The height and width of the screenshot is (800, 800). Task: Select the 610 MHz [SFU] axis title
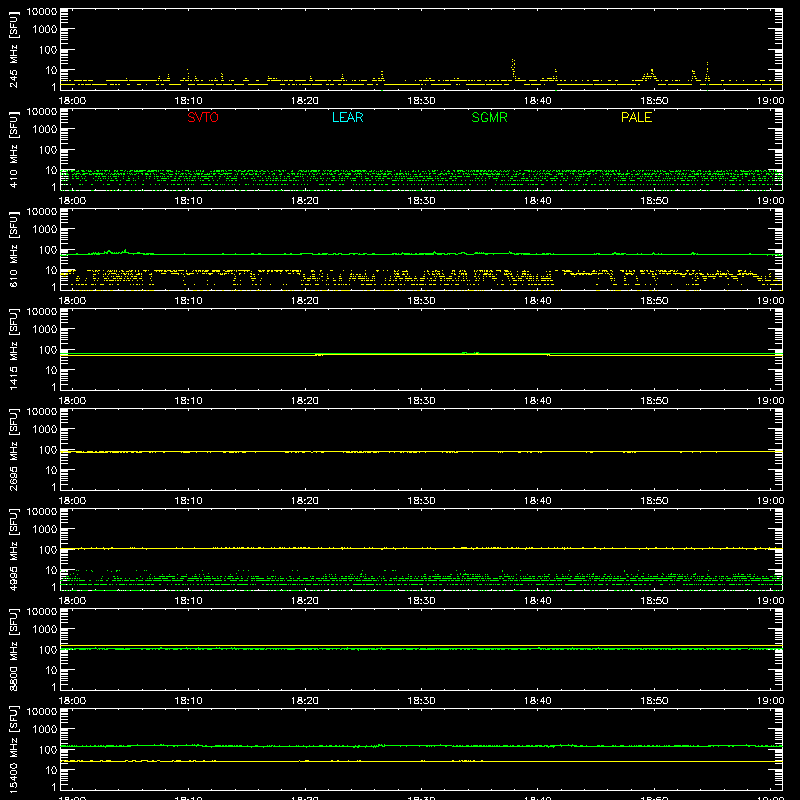click(x=13, y=249)
